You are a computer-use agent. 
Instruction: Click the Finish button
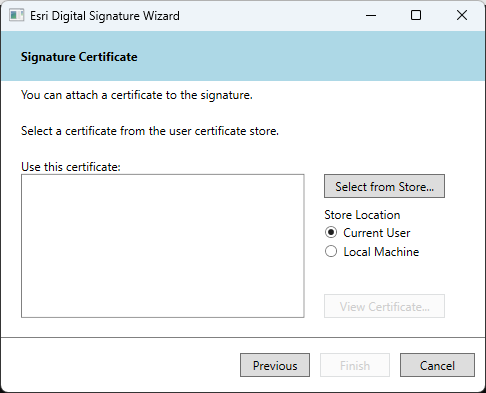tap(355, 365)
